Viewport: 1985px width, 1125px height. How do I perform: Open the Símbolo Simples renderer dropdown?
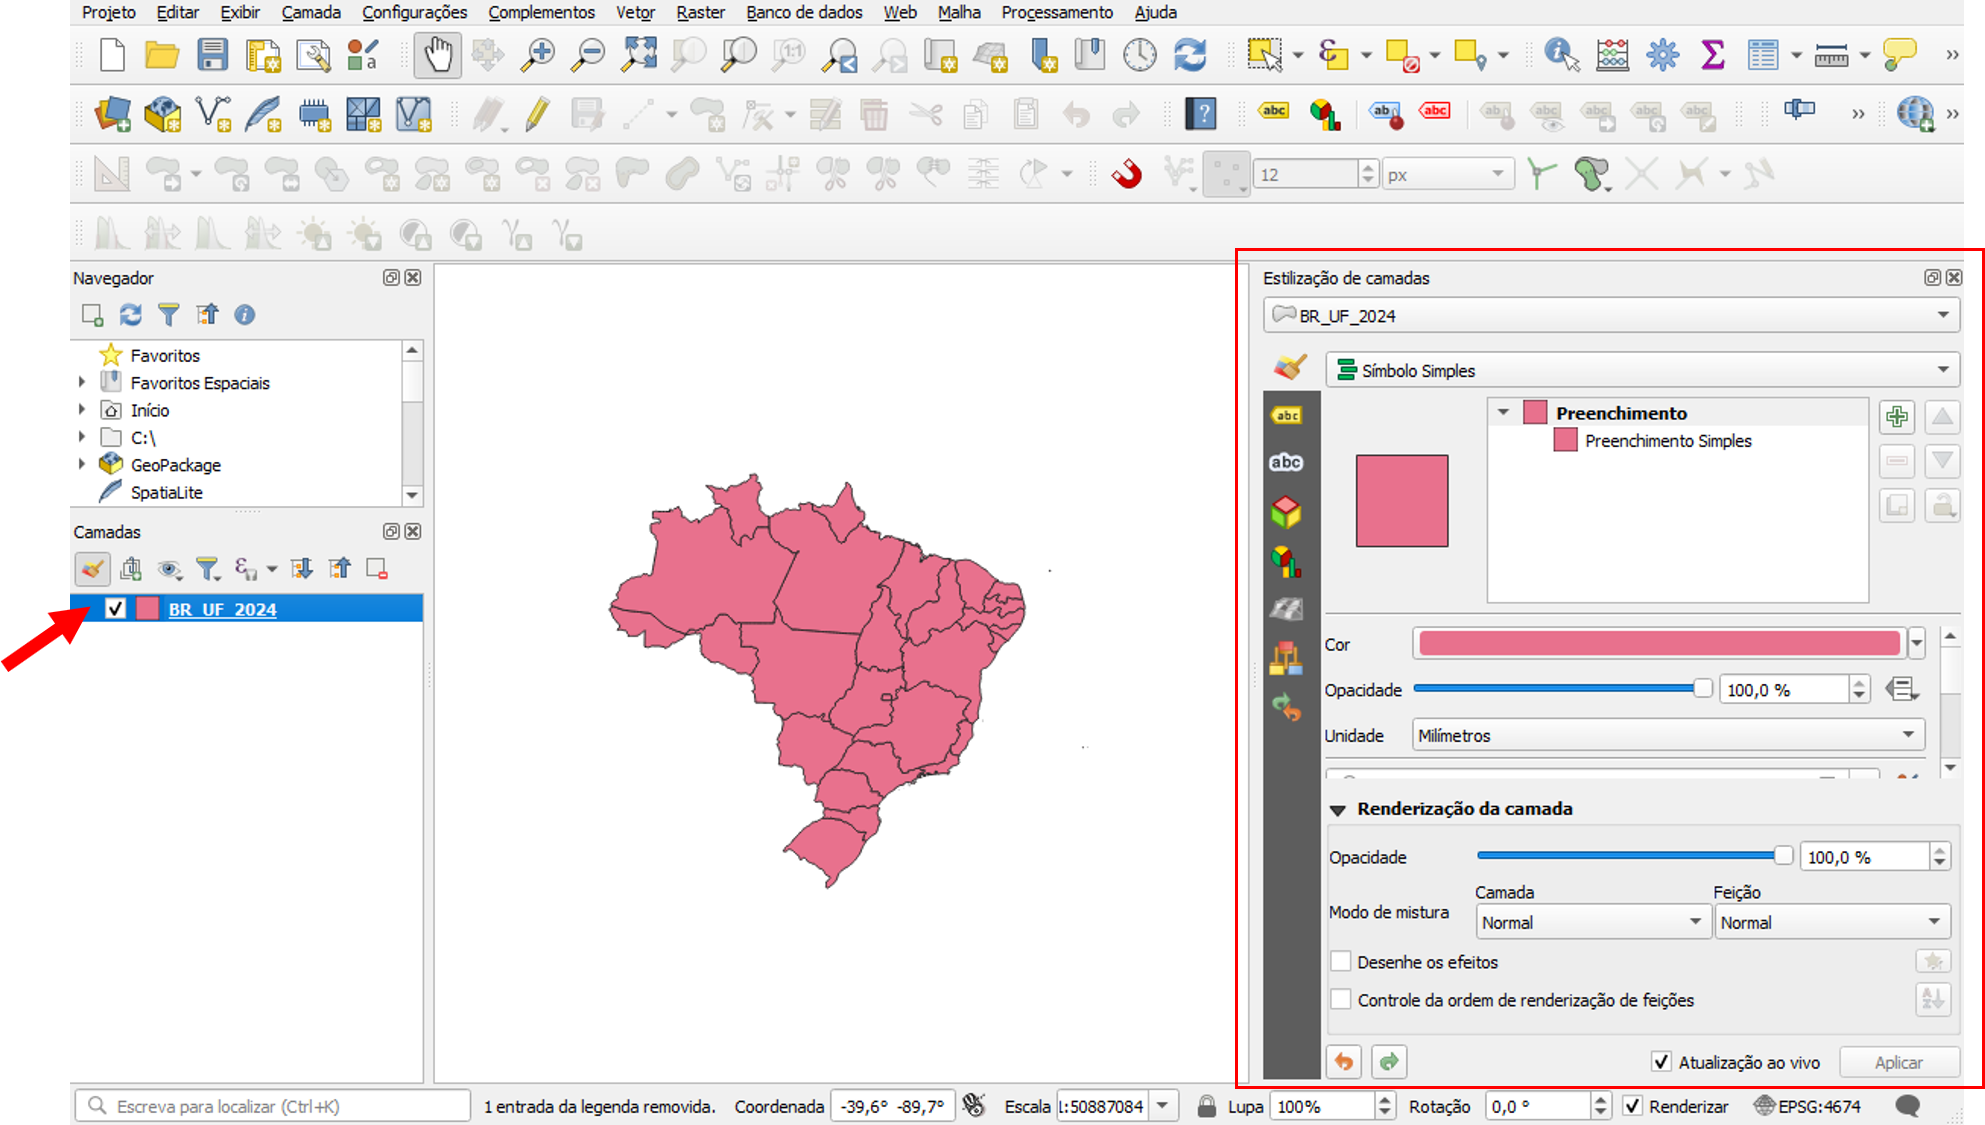(1641, 370)
